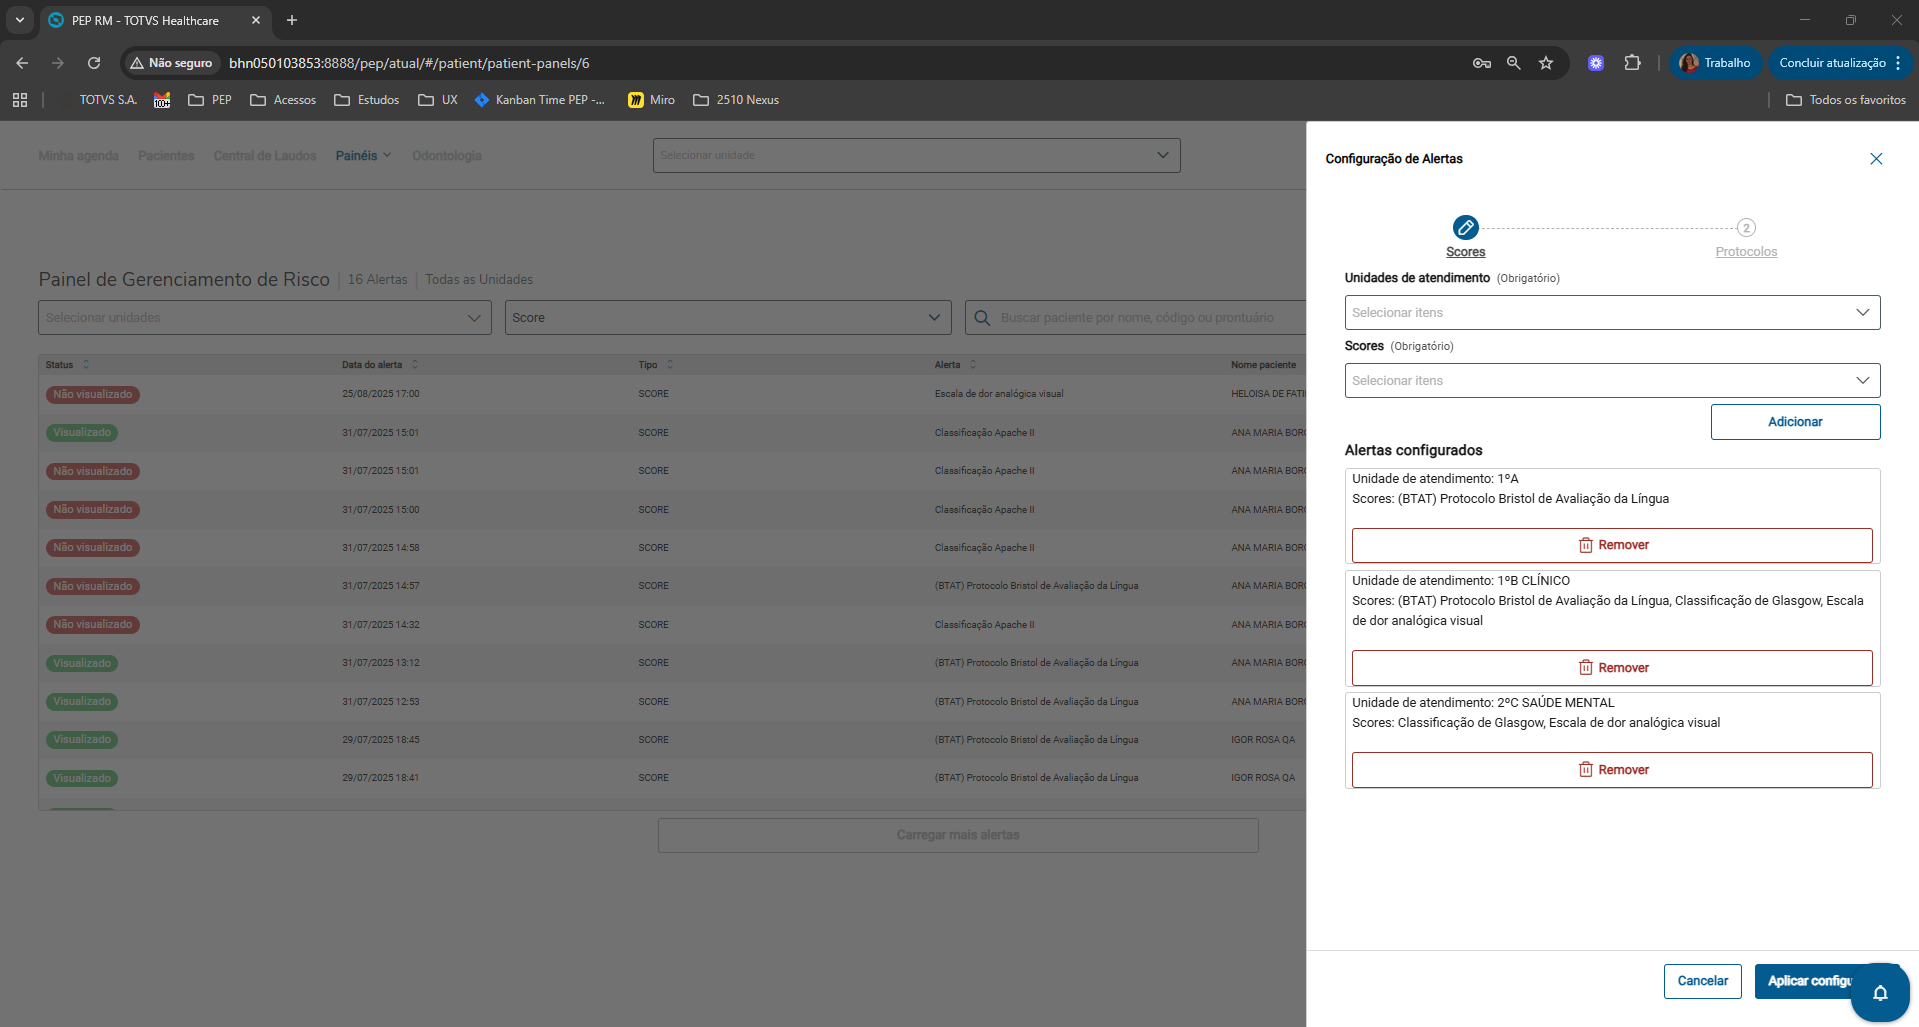The height and width of the screenshot is (1027, 1919).
Task: Open the Miro bookmark
Action: pos(651,100)
